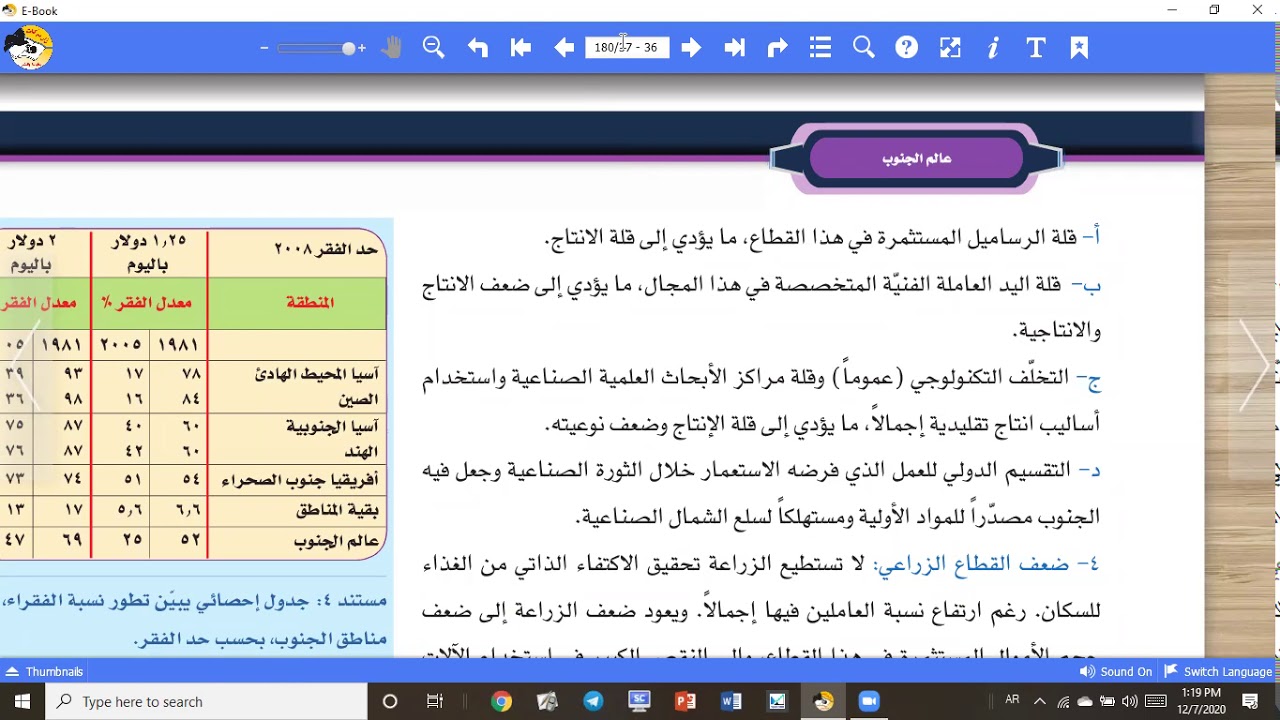Click the undo back arrow icon

point(477,47)
